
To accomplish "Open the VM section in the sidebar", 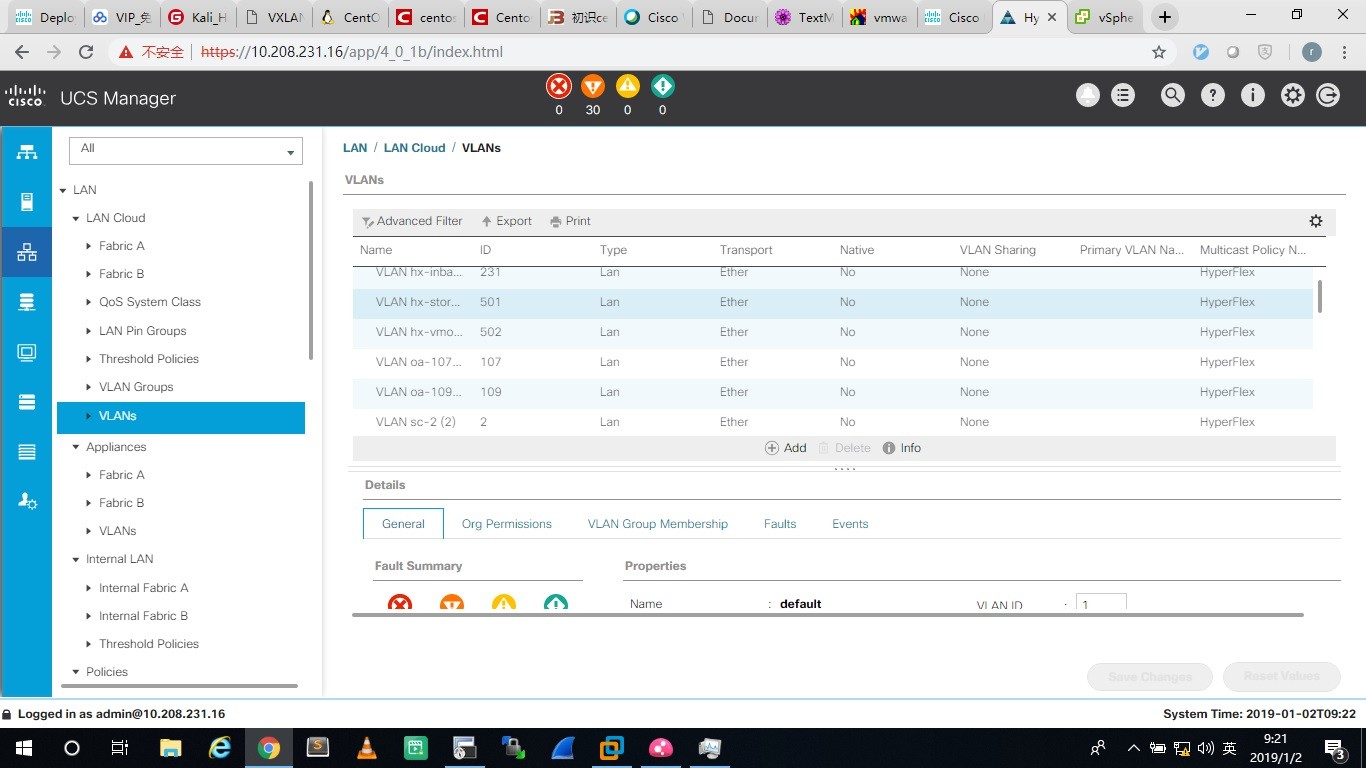I will point(27,352).
